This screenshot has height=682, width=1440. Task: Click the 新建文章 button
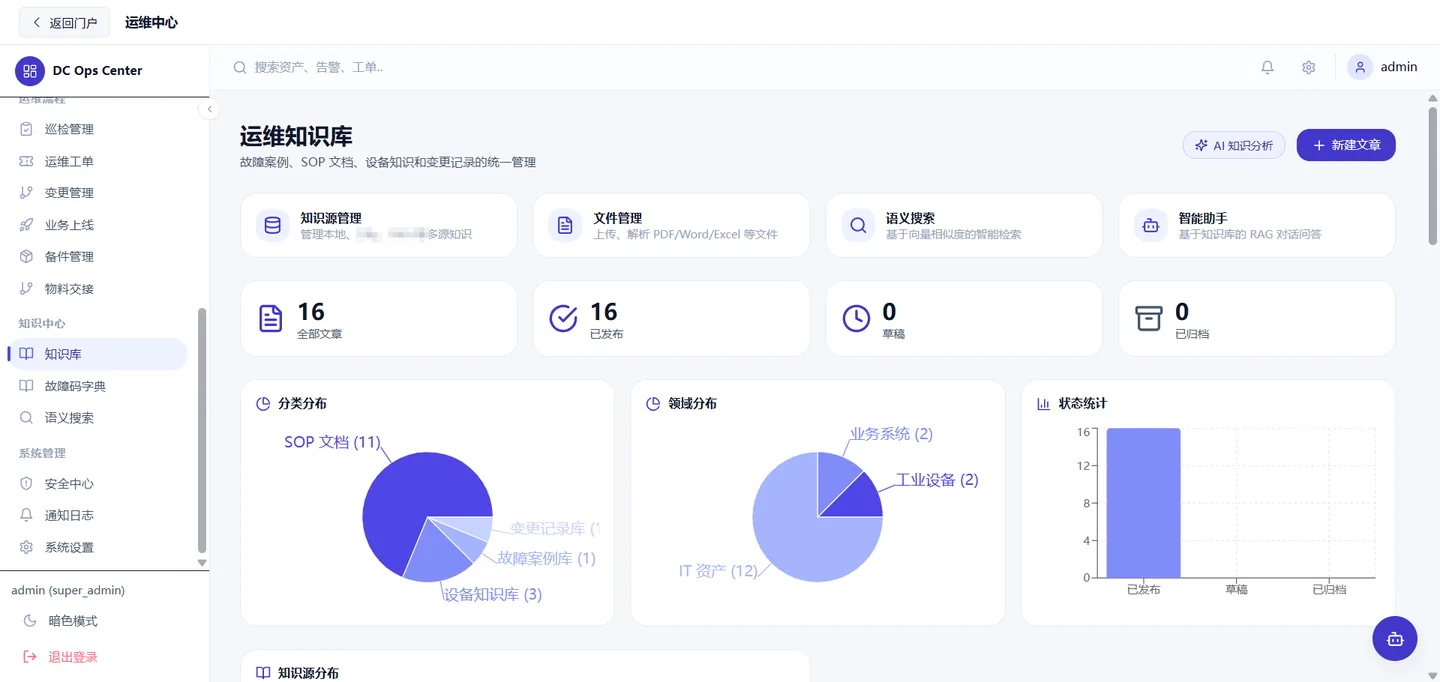1346,145
